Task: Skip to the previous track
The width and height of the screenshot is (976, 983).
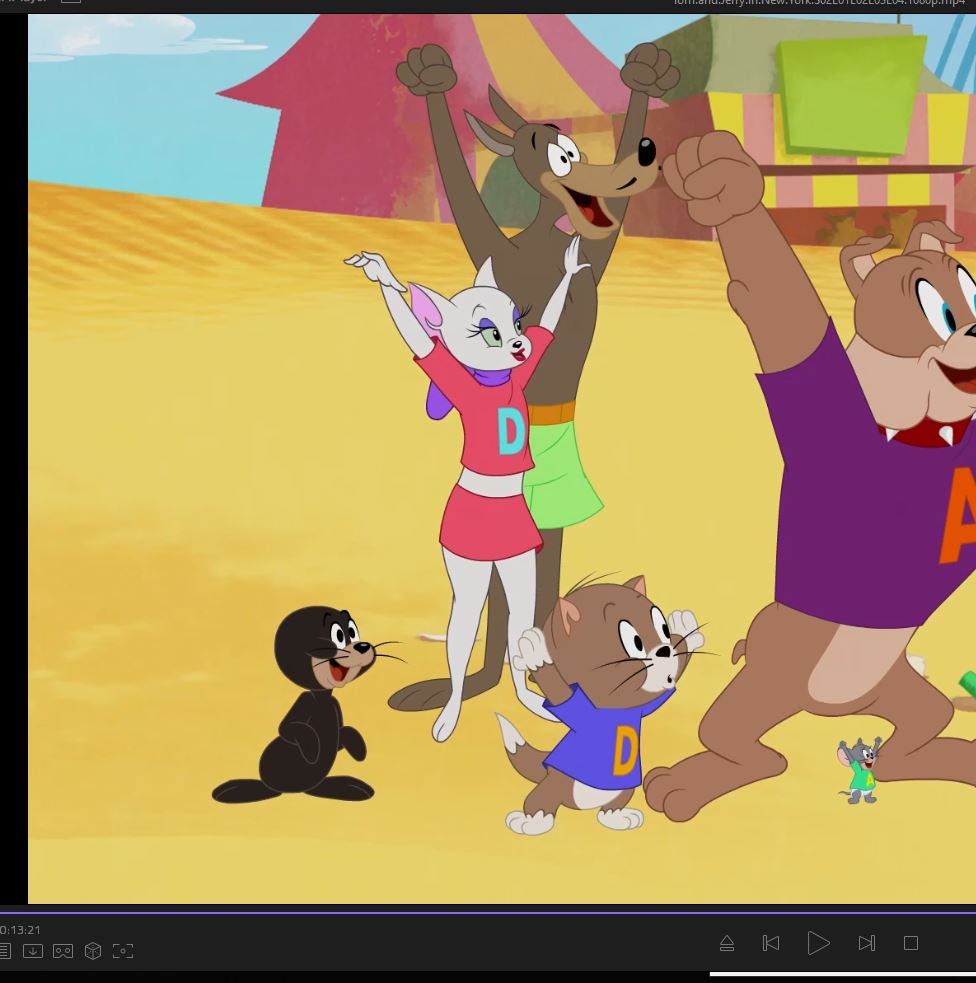Action: [771, 943]
